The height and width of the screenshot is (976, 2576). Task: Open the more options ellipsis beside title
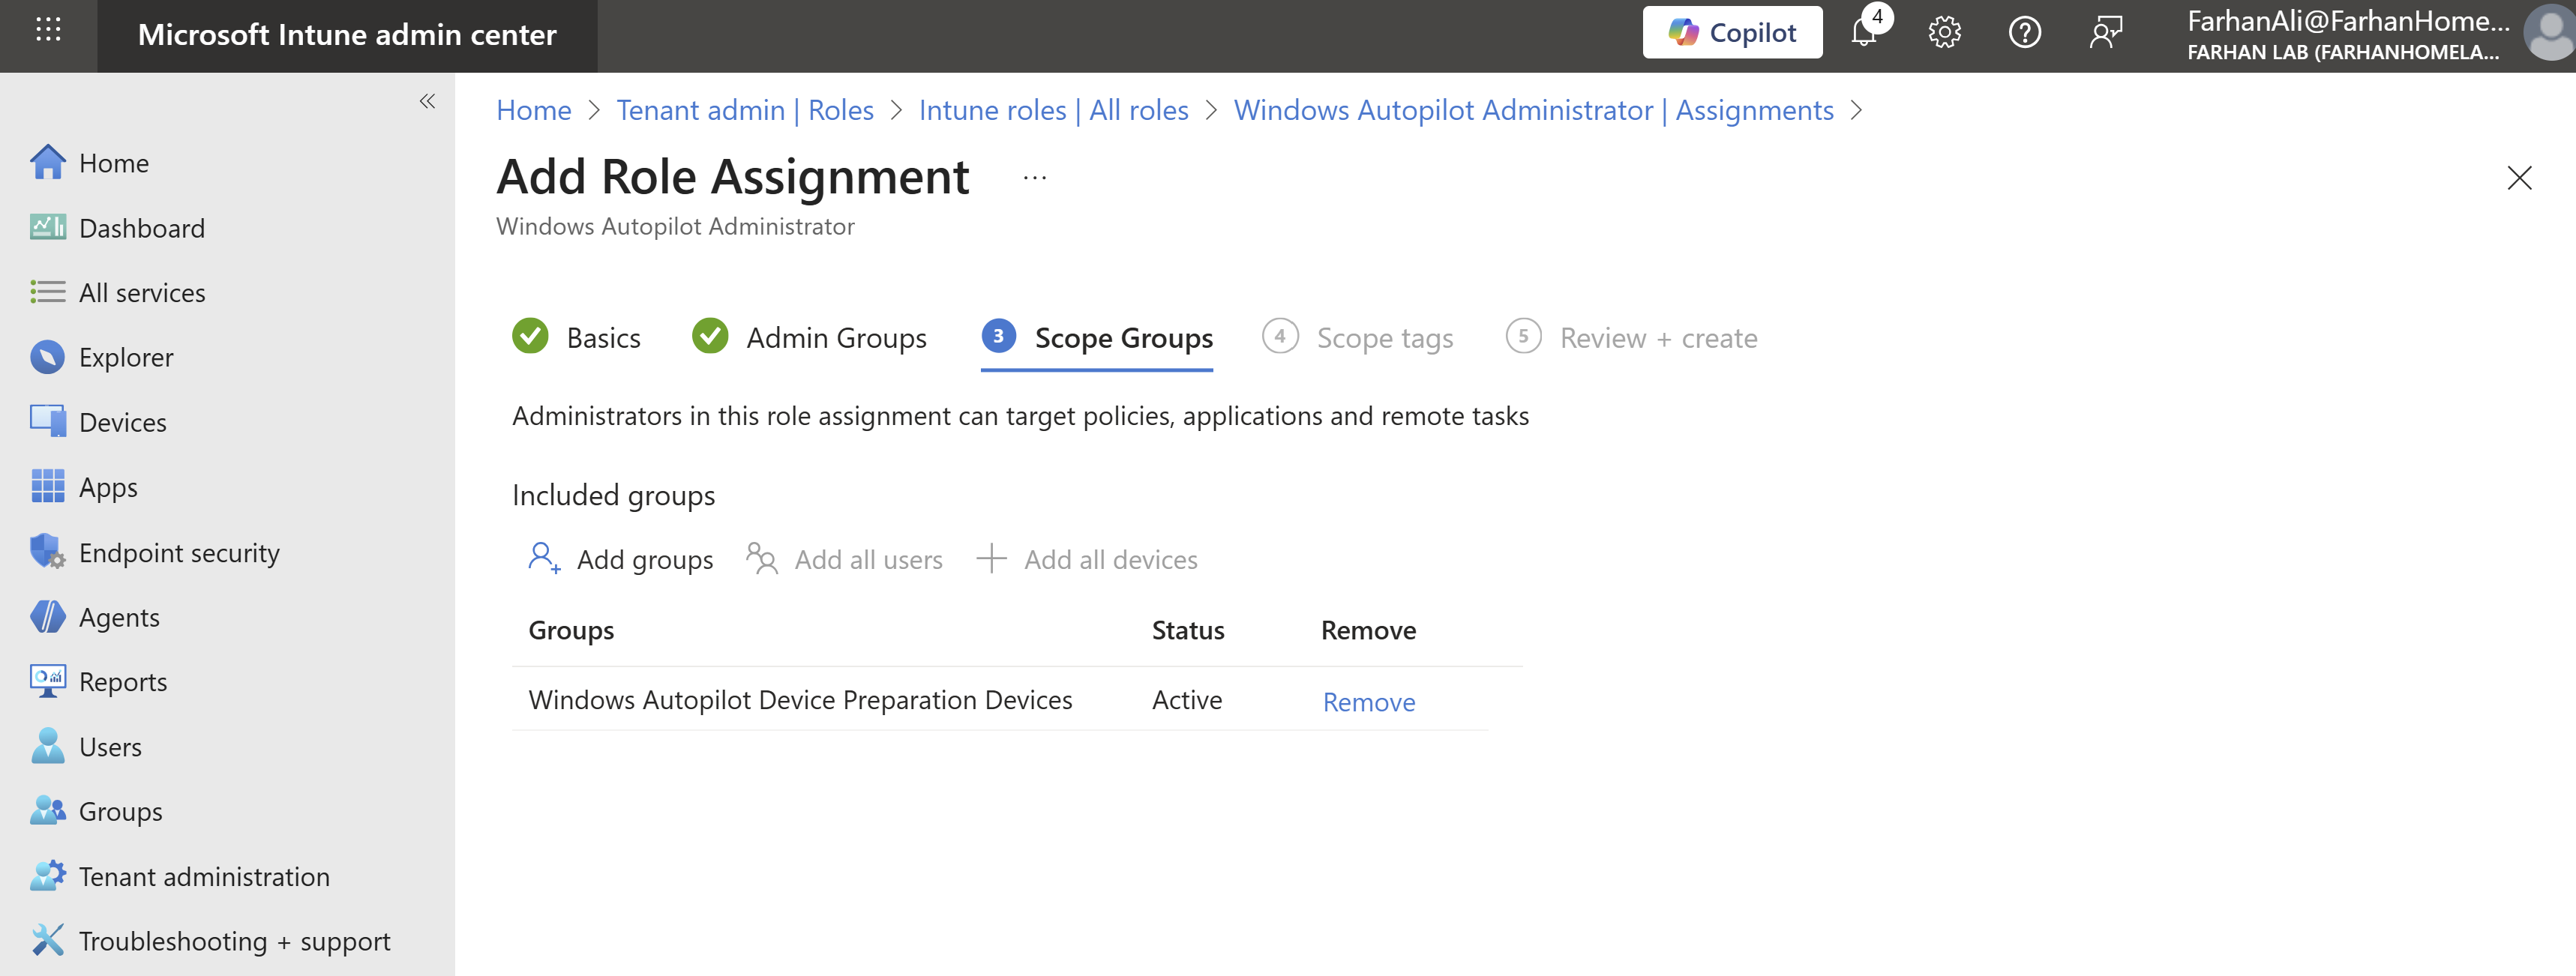click(x=1034, y=178)
